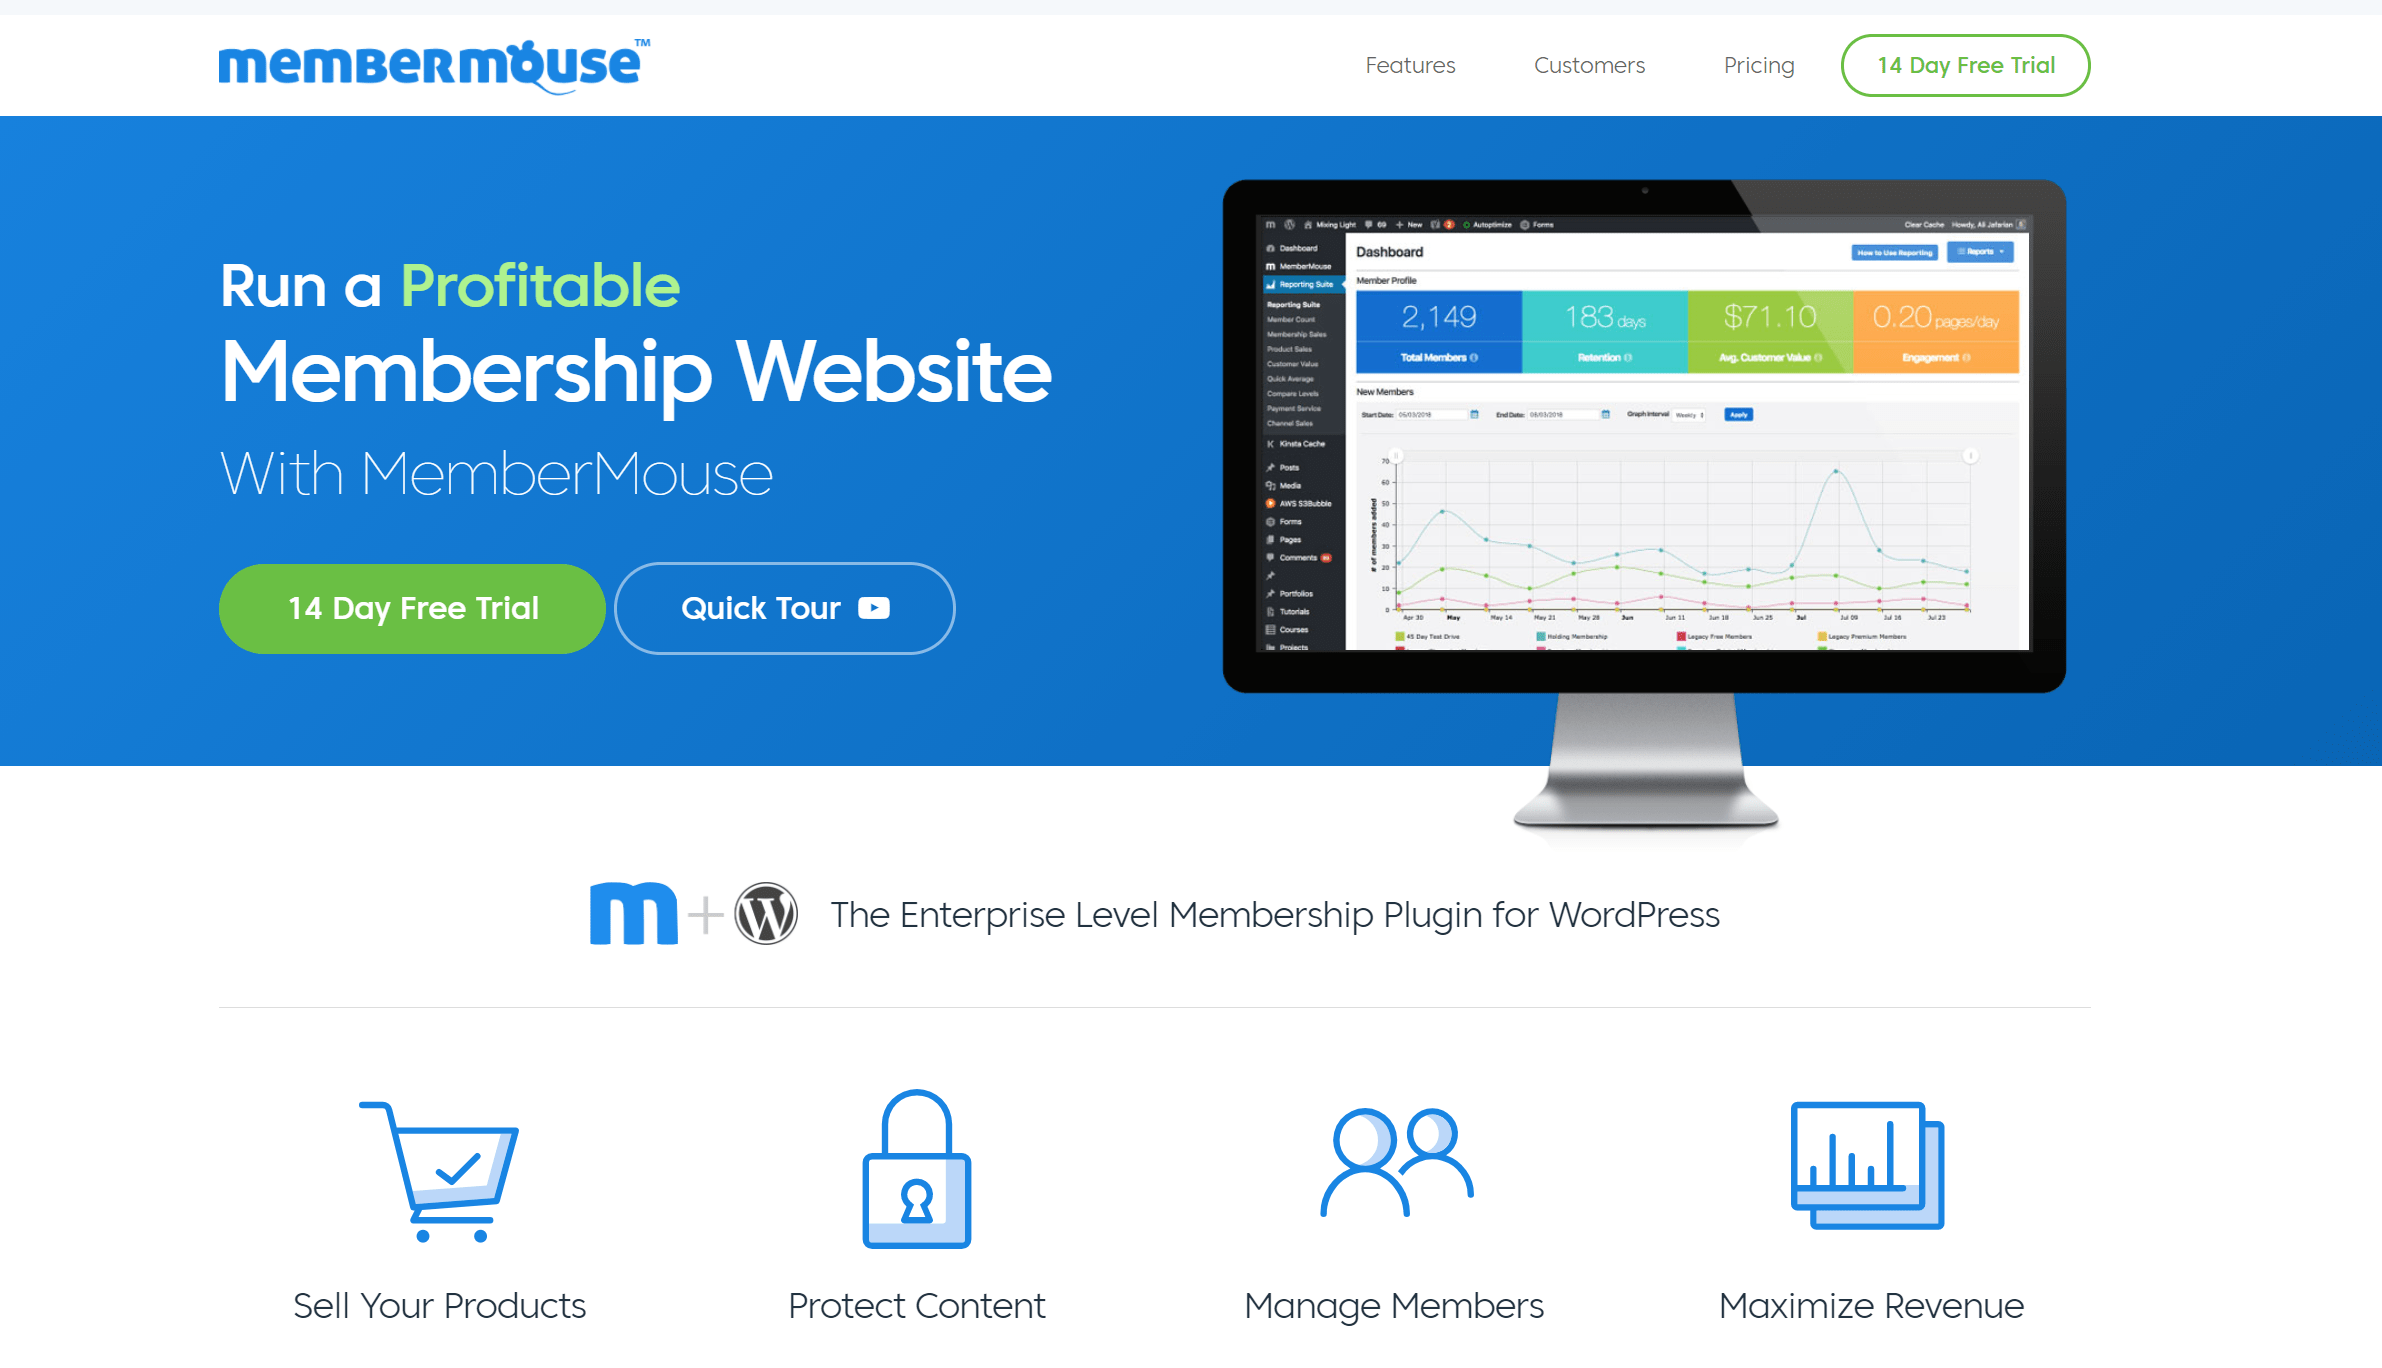Open the Features navigation menu item
The width and height of the screenshot is (2382, 1368).
(x=1410, y=65)
